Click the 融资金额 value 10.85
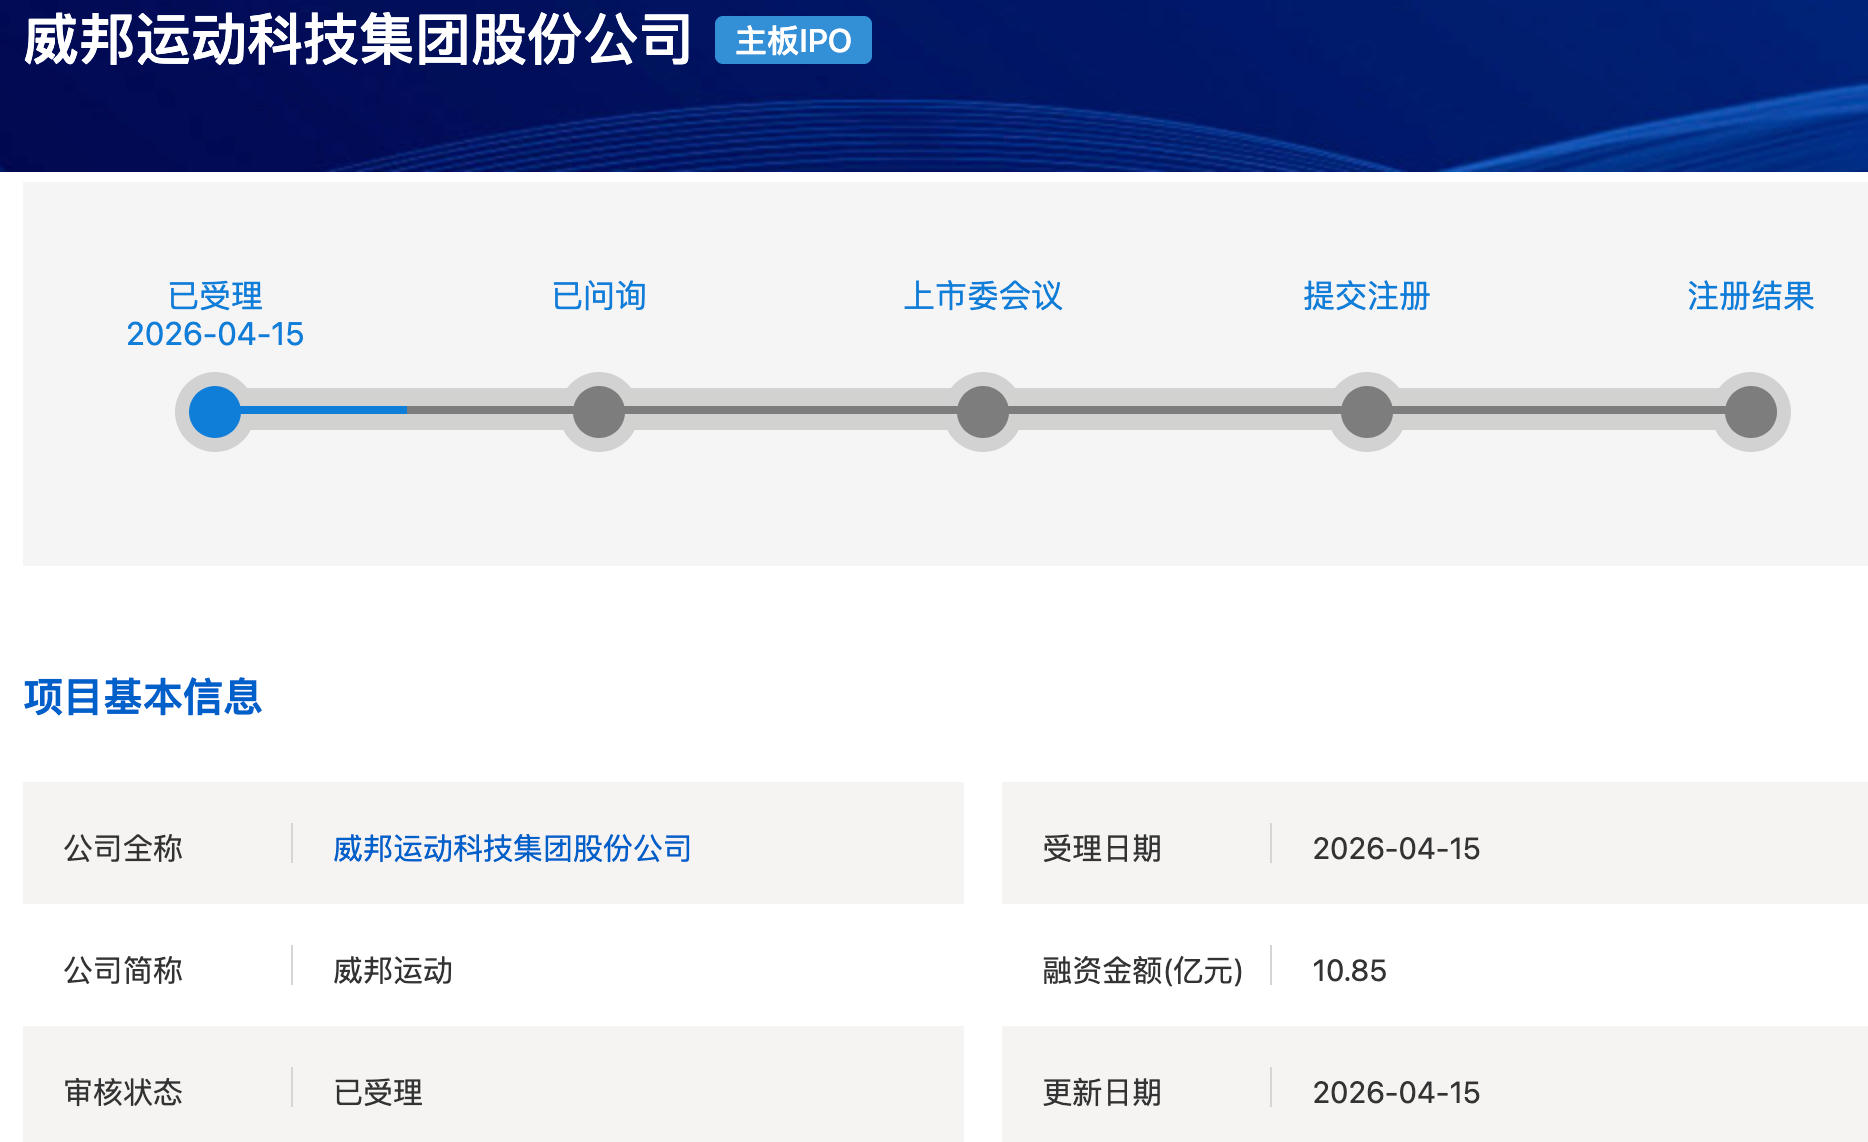 pyautogui.click(x=1349, y=970)
